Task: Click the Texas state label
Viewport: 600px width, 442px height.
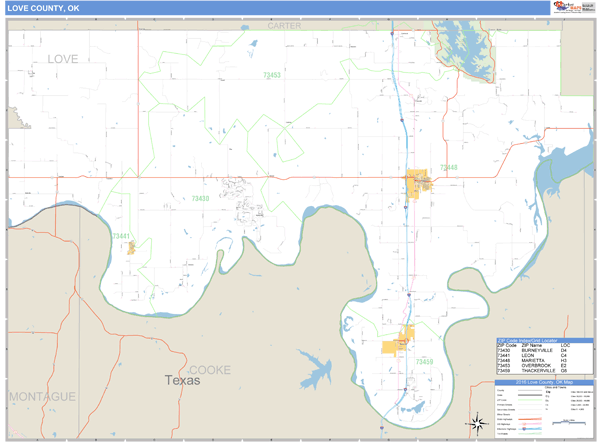Action: [x=182, y=381]
